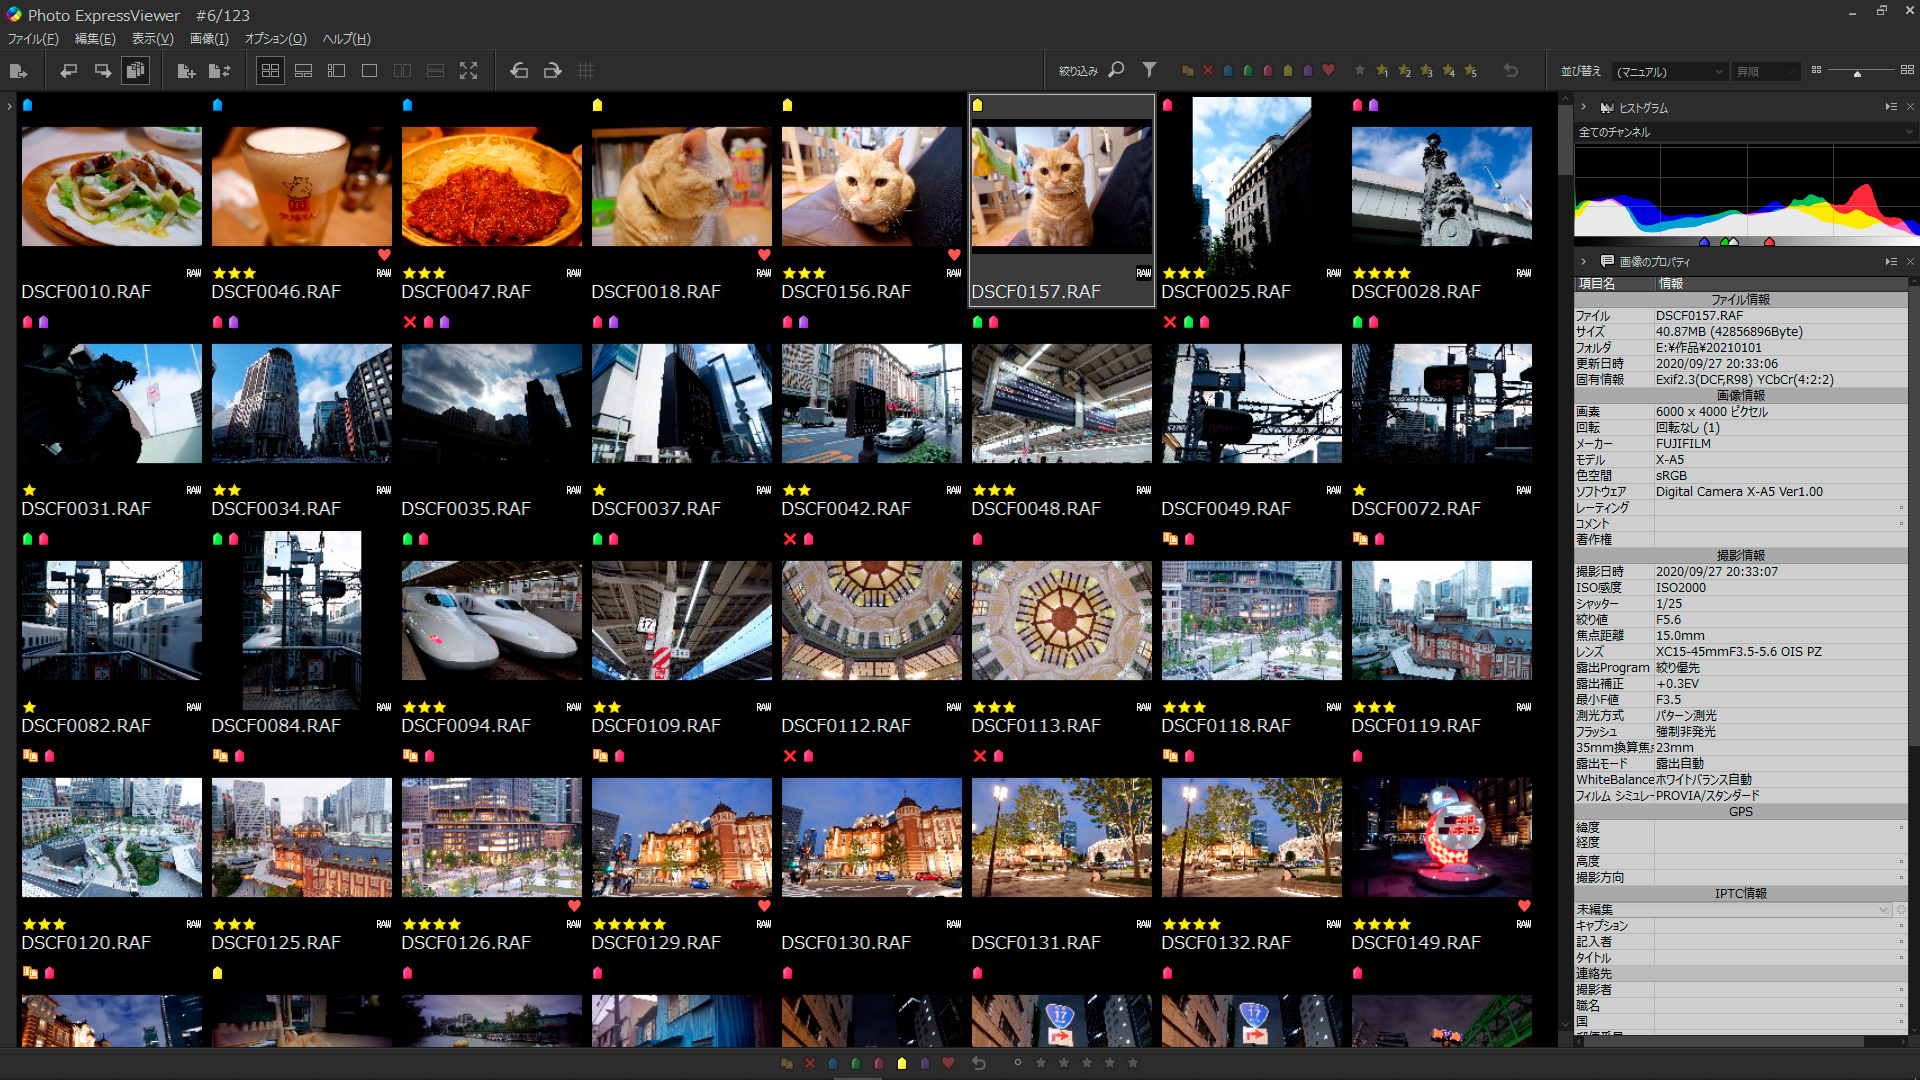Image resolution: width=1920 pixels, height=1080 pixels.
Task: Filter by blue label in top toolbar
Action: tap(1228, 71)
